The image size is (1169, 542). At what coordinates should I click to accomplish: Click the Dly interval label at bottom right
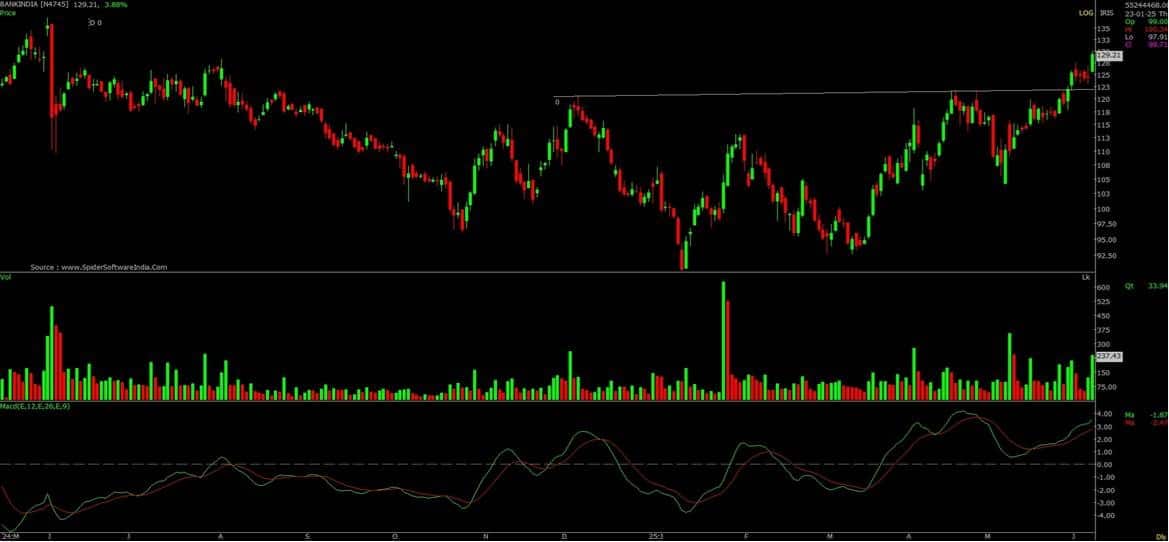(x=1160, y=536)
